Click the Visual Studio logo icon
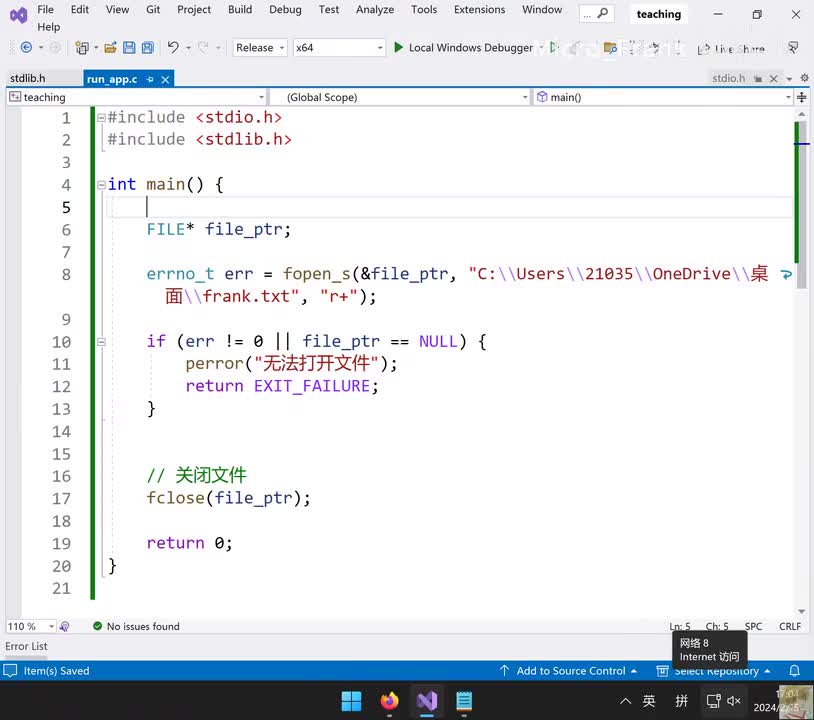This screenshot has height=720, width=814. 18,16
